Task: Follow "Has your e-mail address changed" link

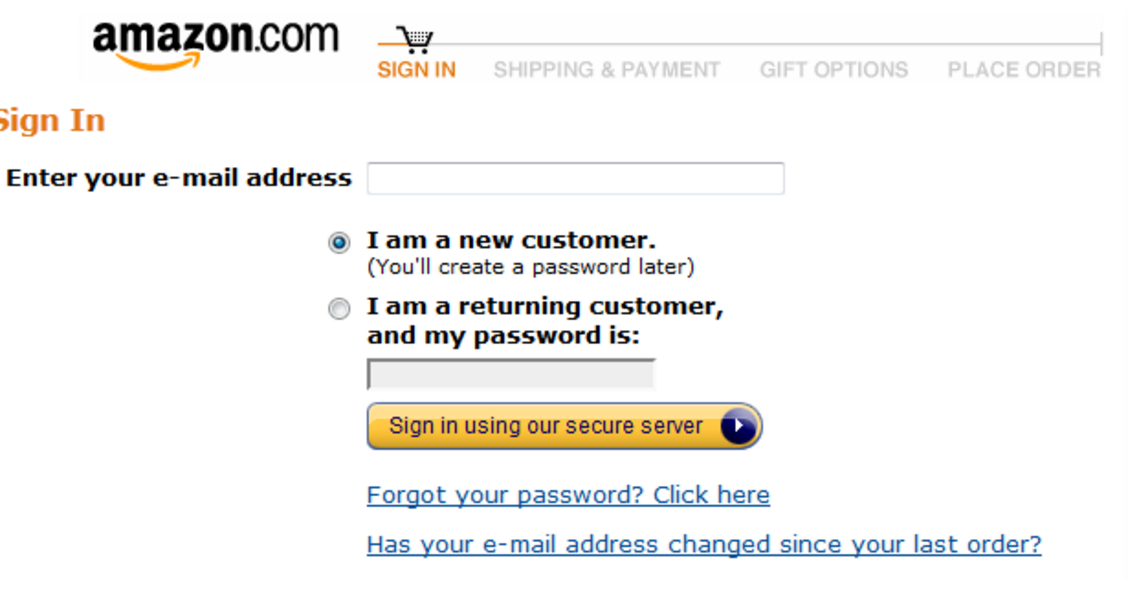Action: click(x=704, y=545)
